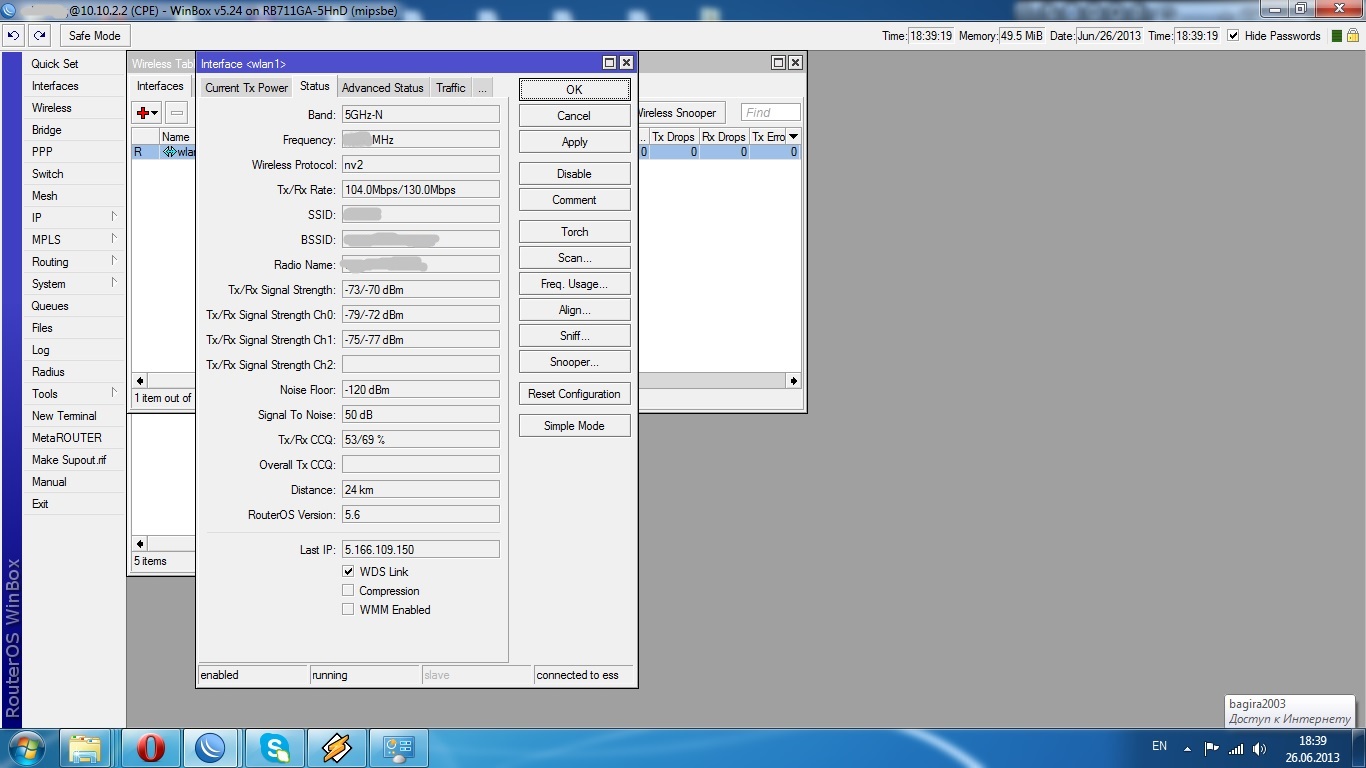
Task: Click the Cancel button
Action: pyautogui.click(x=574, y=116)
